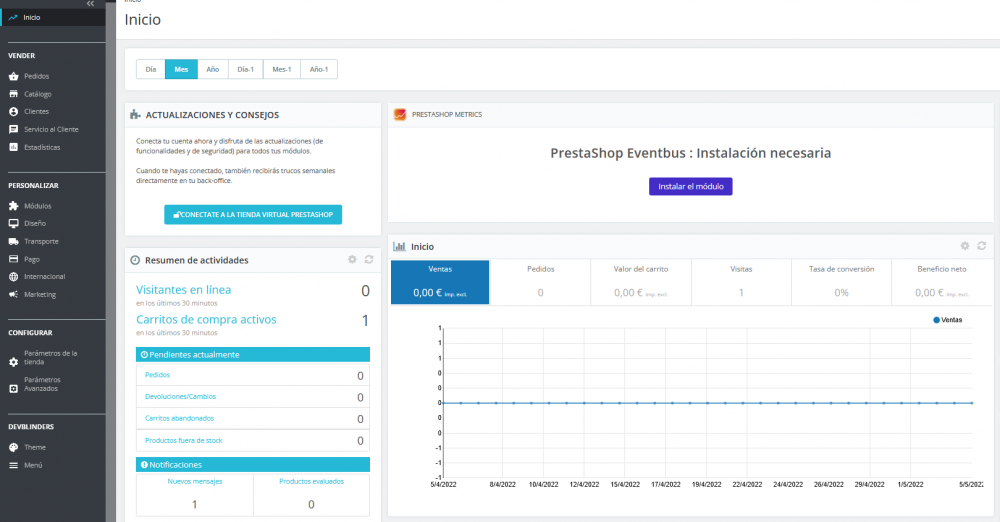1000x522 pixels.
Task: Toggle the Ventas legend color dot
Action: pyautogui.click(x=936, y=320)
